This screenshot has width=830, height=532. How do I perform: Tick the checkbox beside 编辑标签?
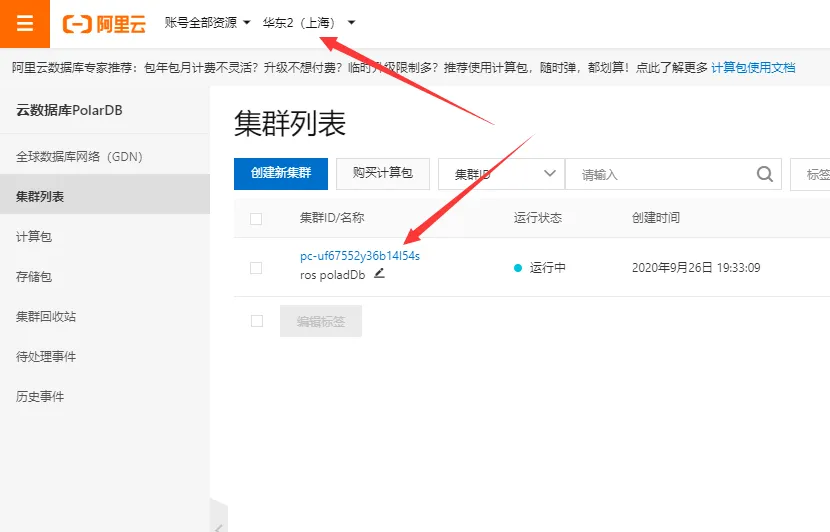tap(257, 321)
